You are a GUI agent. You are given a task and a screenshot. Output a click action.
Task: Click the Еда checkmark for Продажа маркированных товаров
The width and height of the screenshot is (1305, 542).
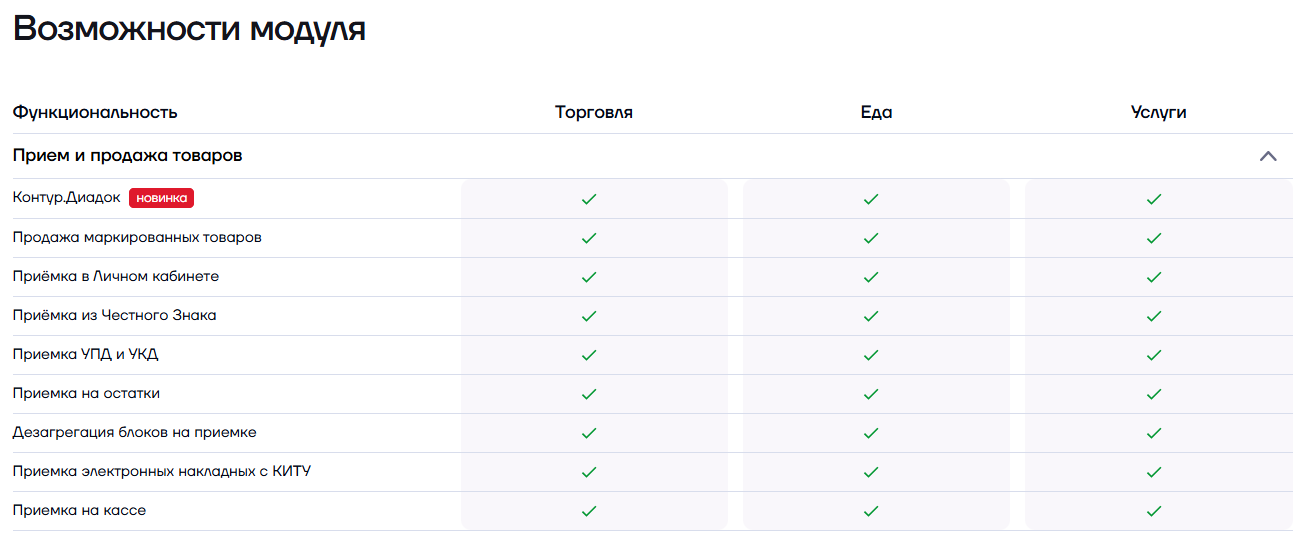coord(871,238)
